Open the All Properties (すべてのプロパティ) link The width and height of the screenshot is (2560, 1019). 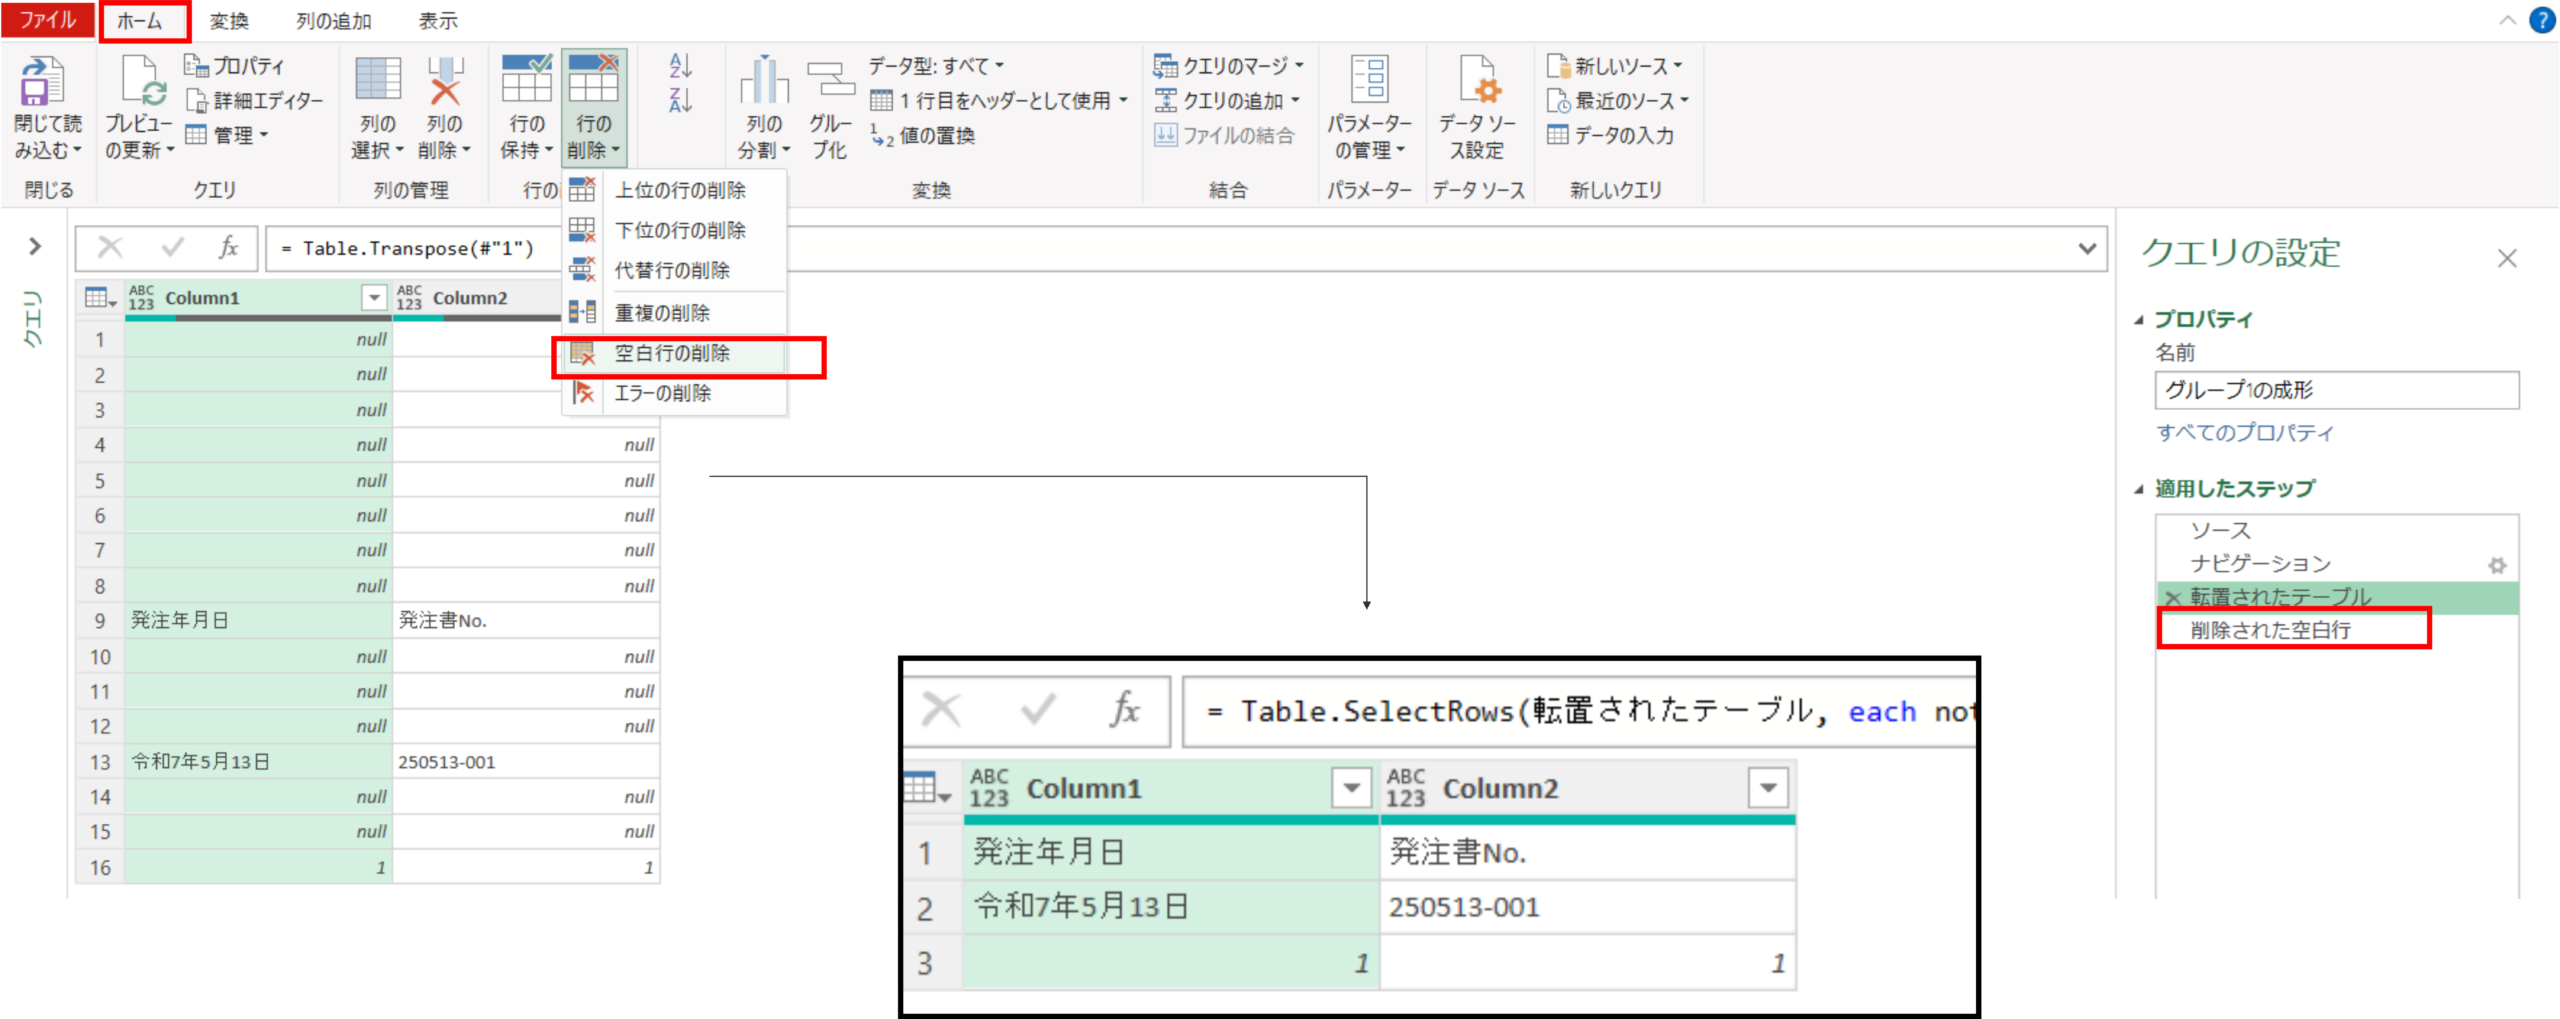click(x=2245, y=432)
